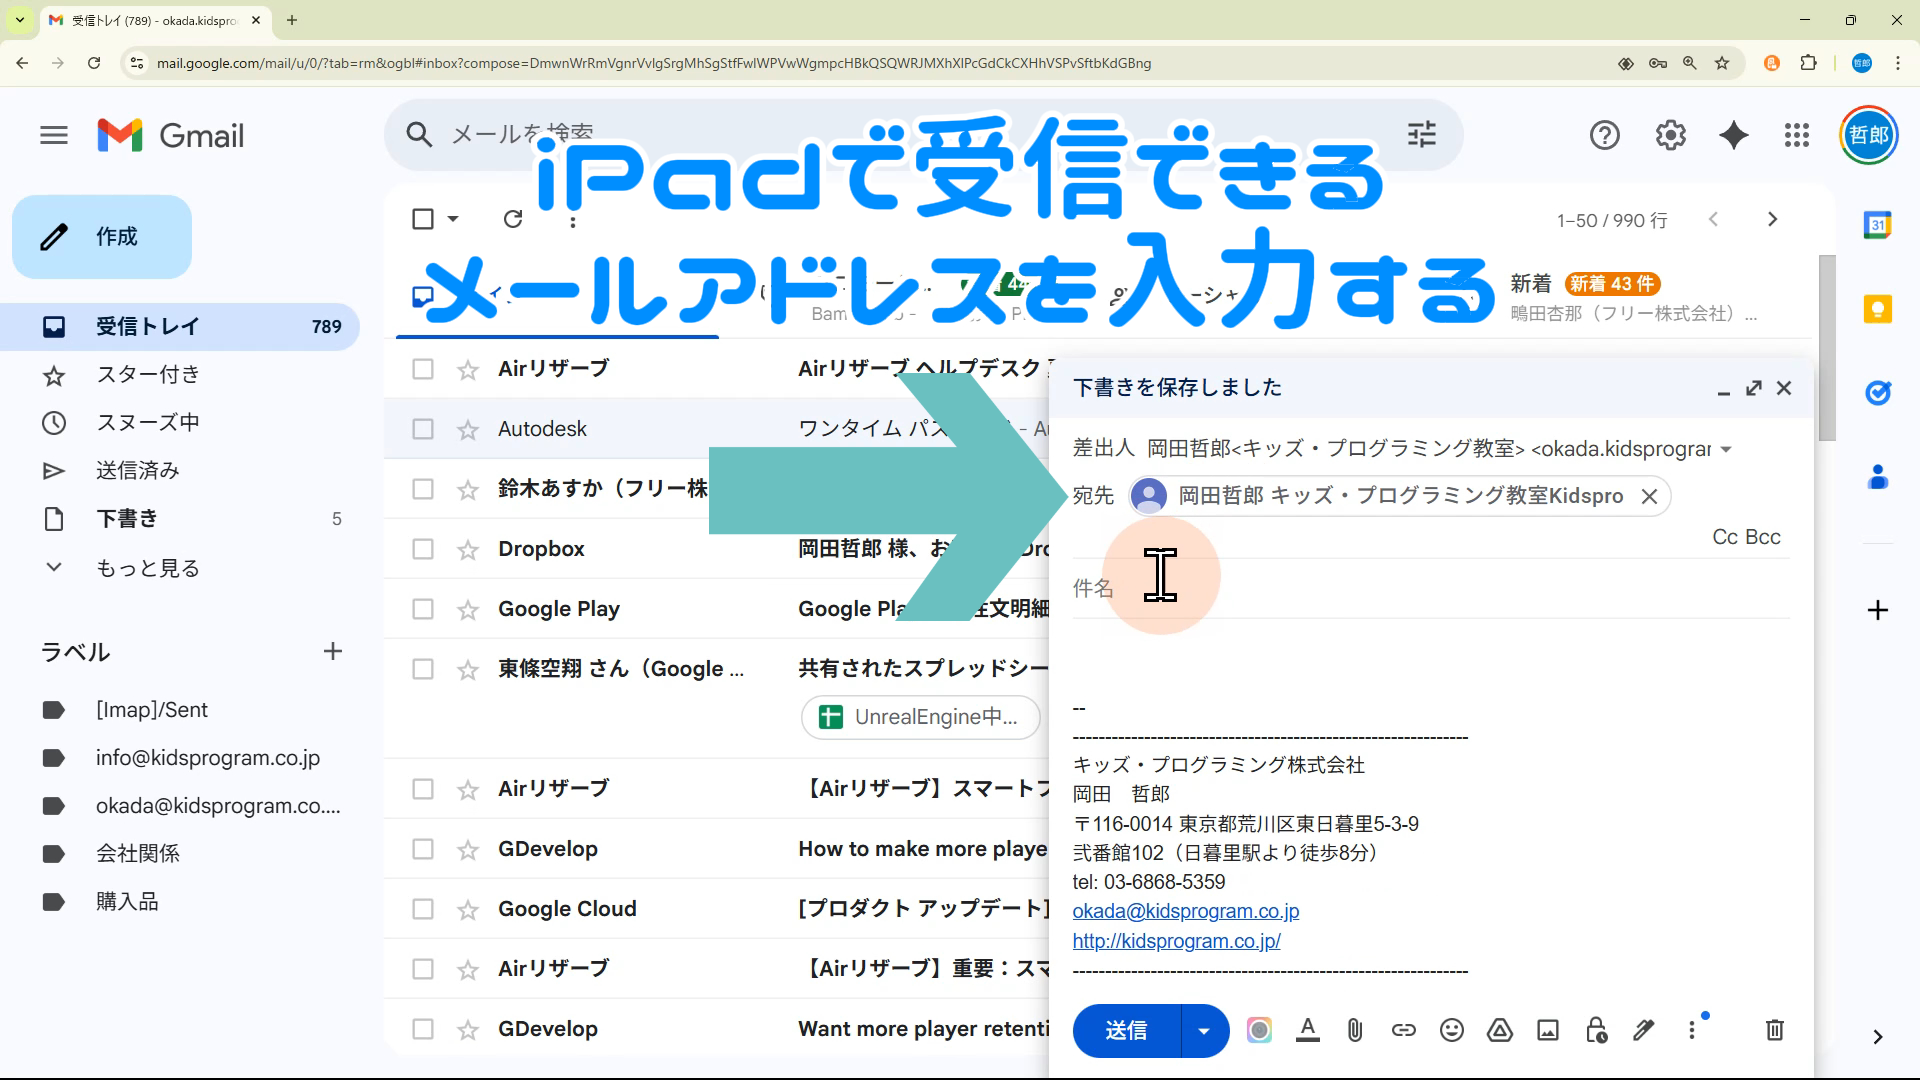Go to 送信済み folder
1920x1080 pixels.
(137, 471)
